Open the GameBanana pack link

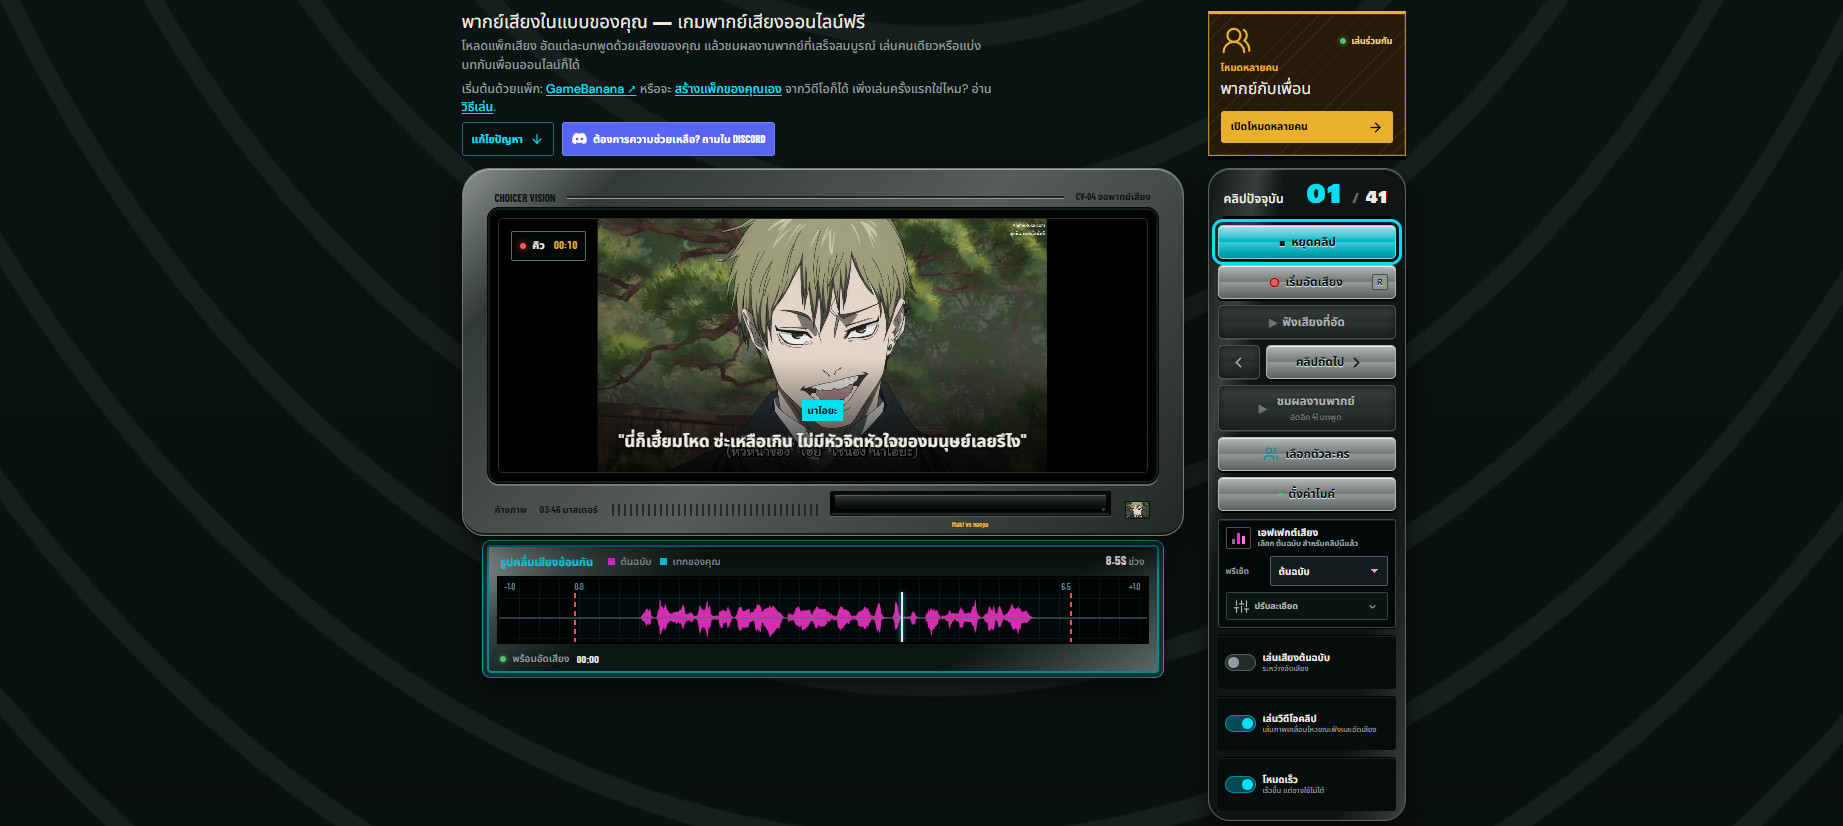(x=590, y=89)
